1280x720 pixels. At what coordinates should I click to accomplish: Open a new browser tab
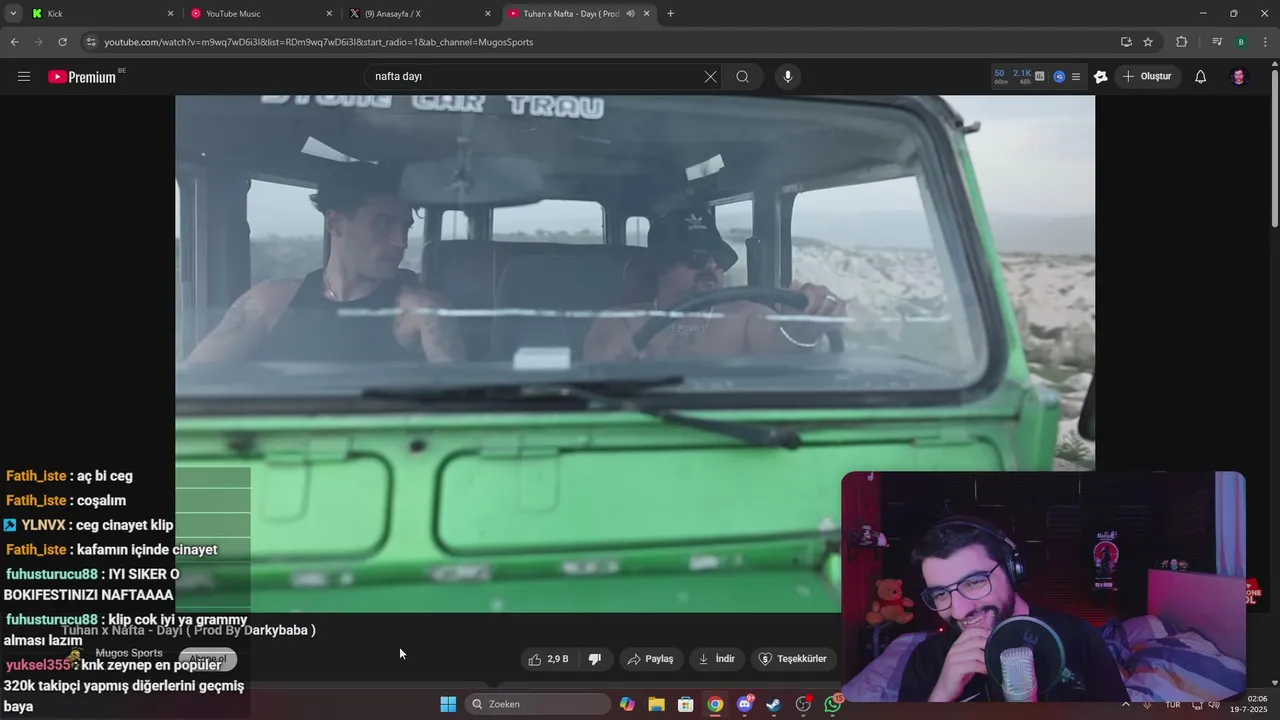pyautogui.click(x=670, y=14)
